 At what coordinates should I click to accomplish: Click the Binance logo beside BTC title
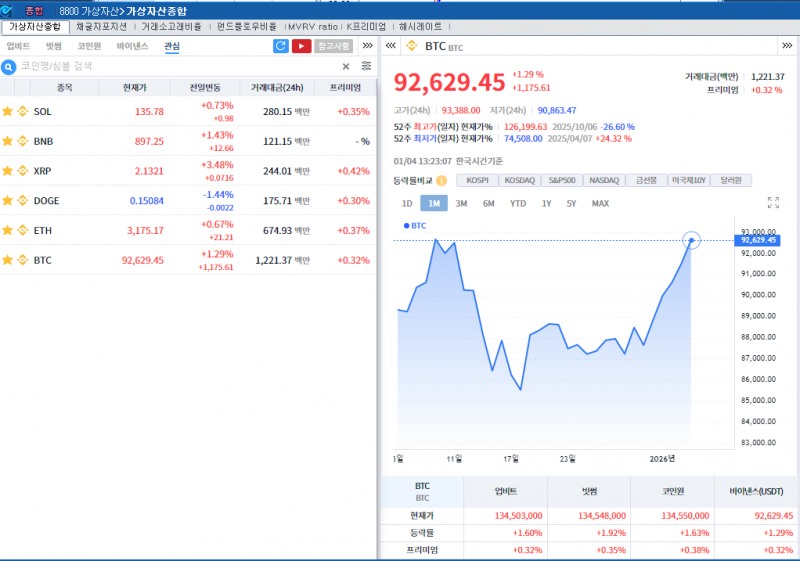click(x=412, y=46)
